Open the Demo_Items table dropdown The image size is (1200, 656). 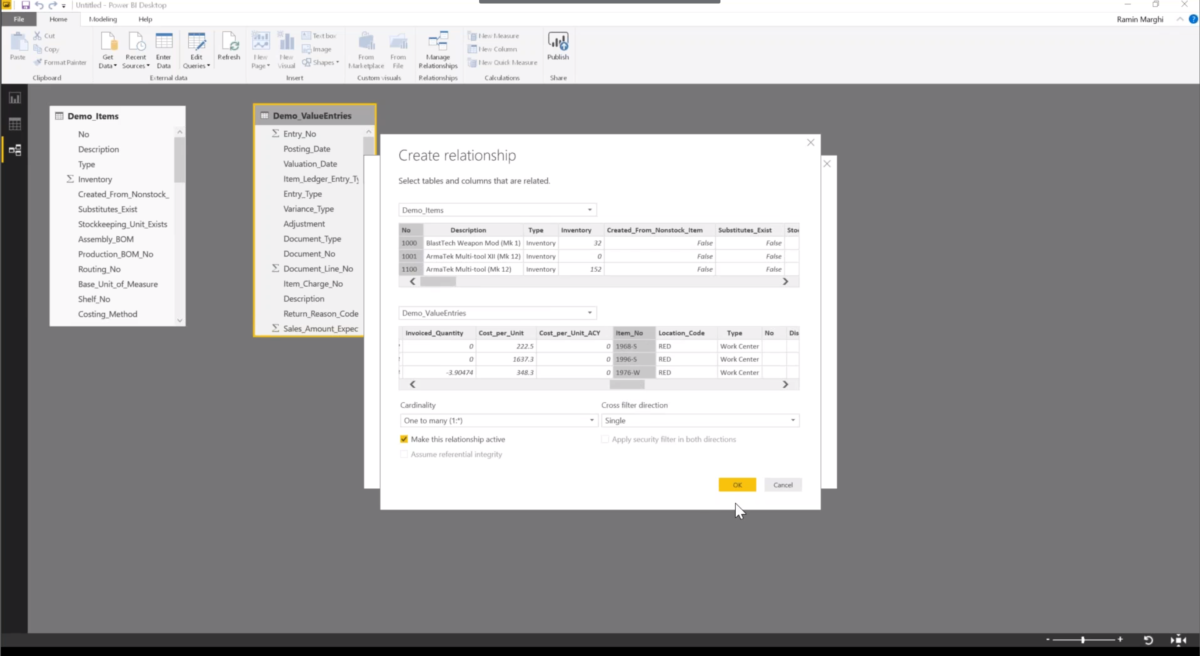pyautogui.click(x=498, y=210)
